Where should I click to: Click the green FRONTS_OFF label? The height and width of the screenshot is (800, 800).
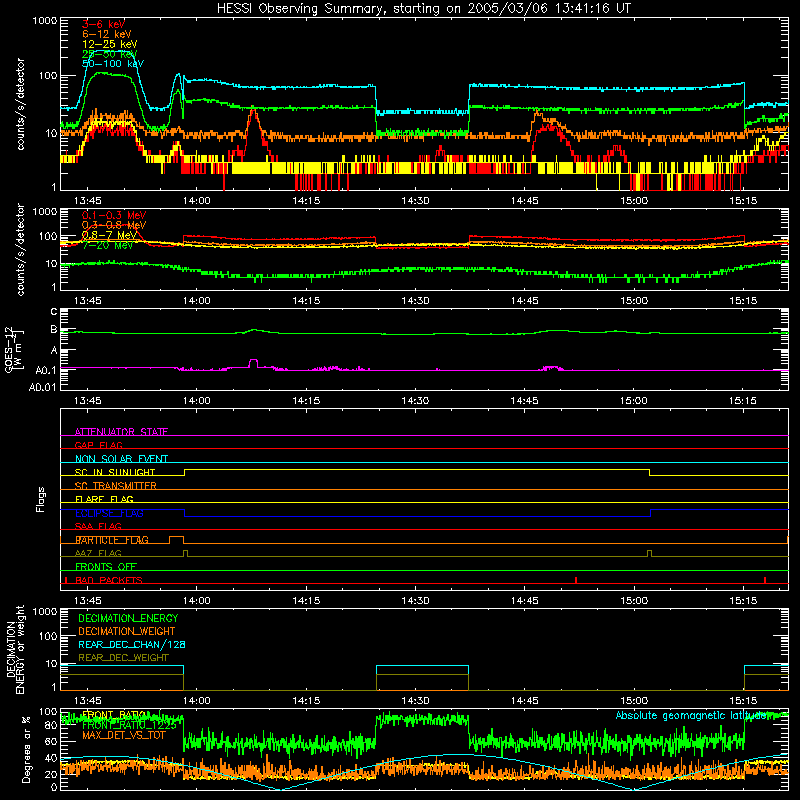(x=106, y=567)
